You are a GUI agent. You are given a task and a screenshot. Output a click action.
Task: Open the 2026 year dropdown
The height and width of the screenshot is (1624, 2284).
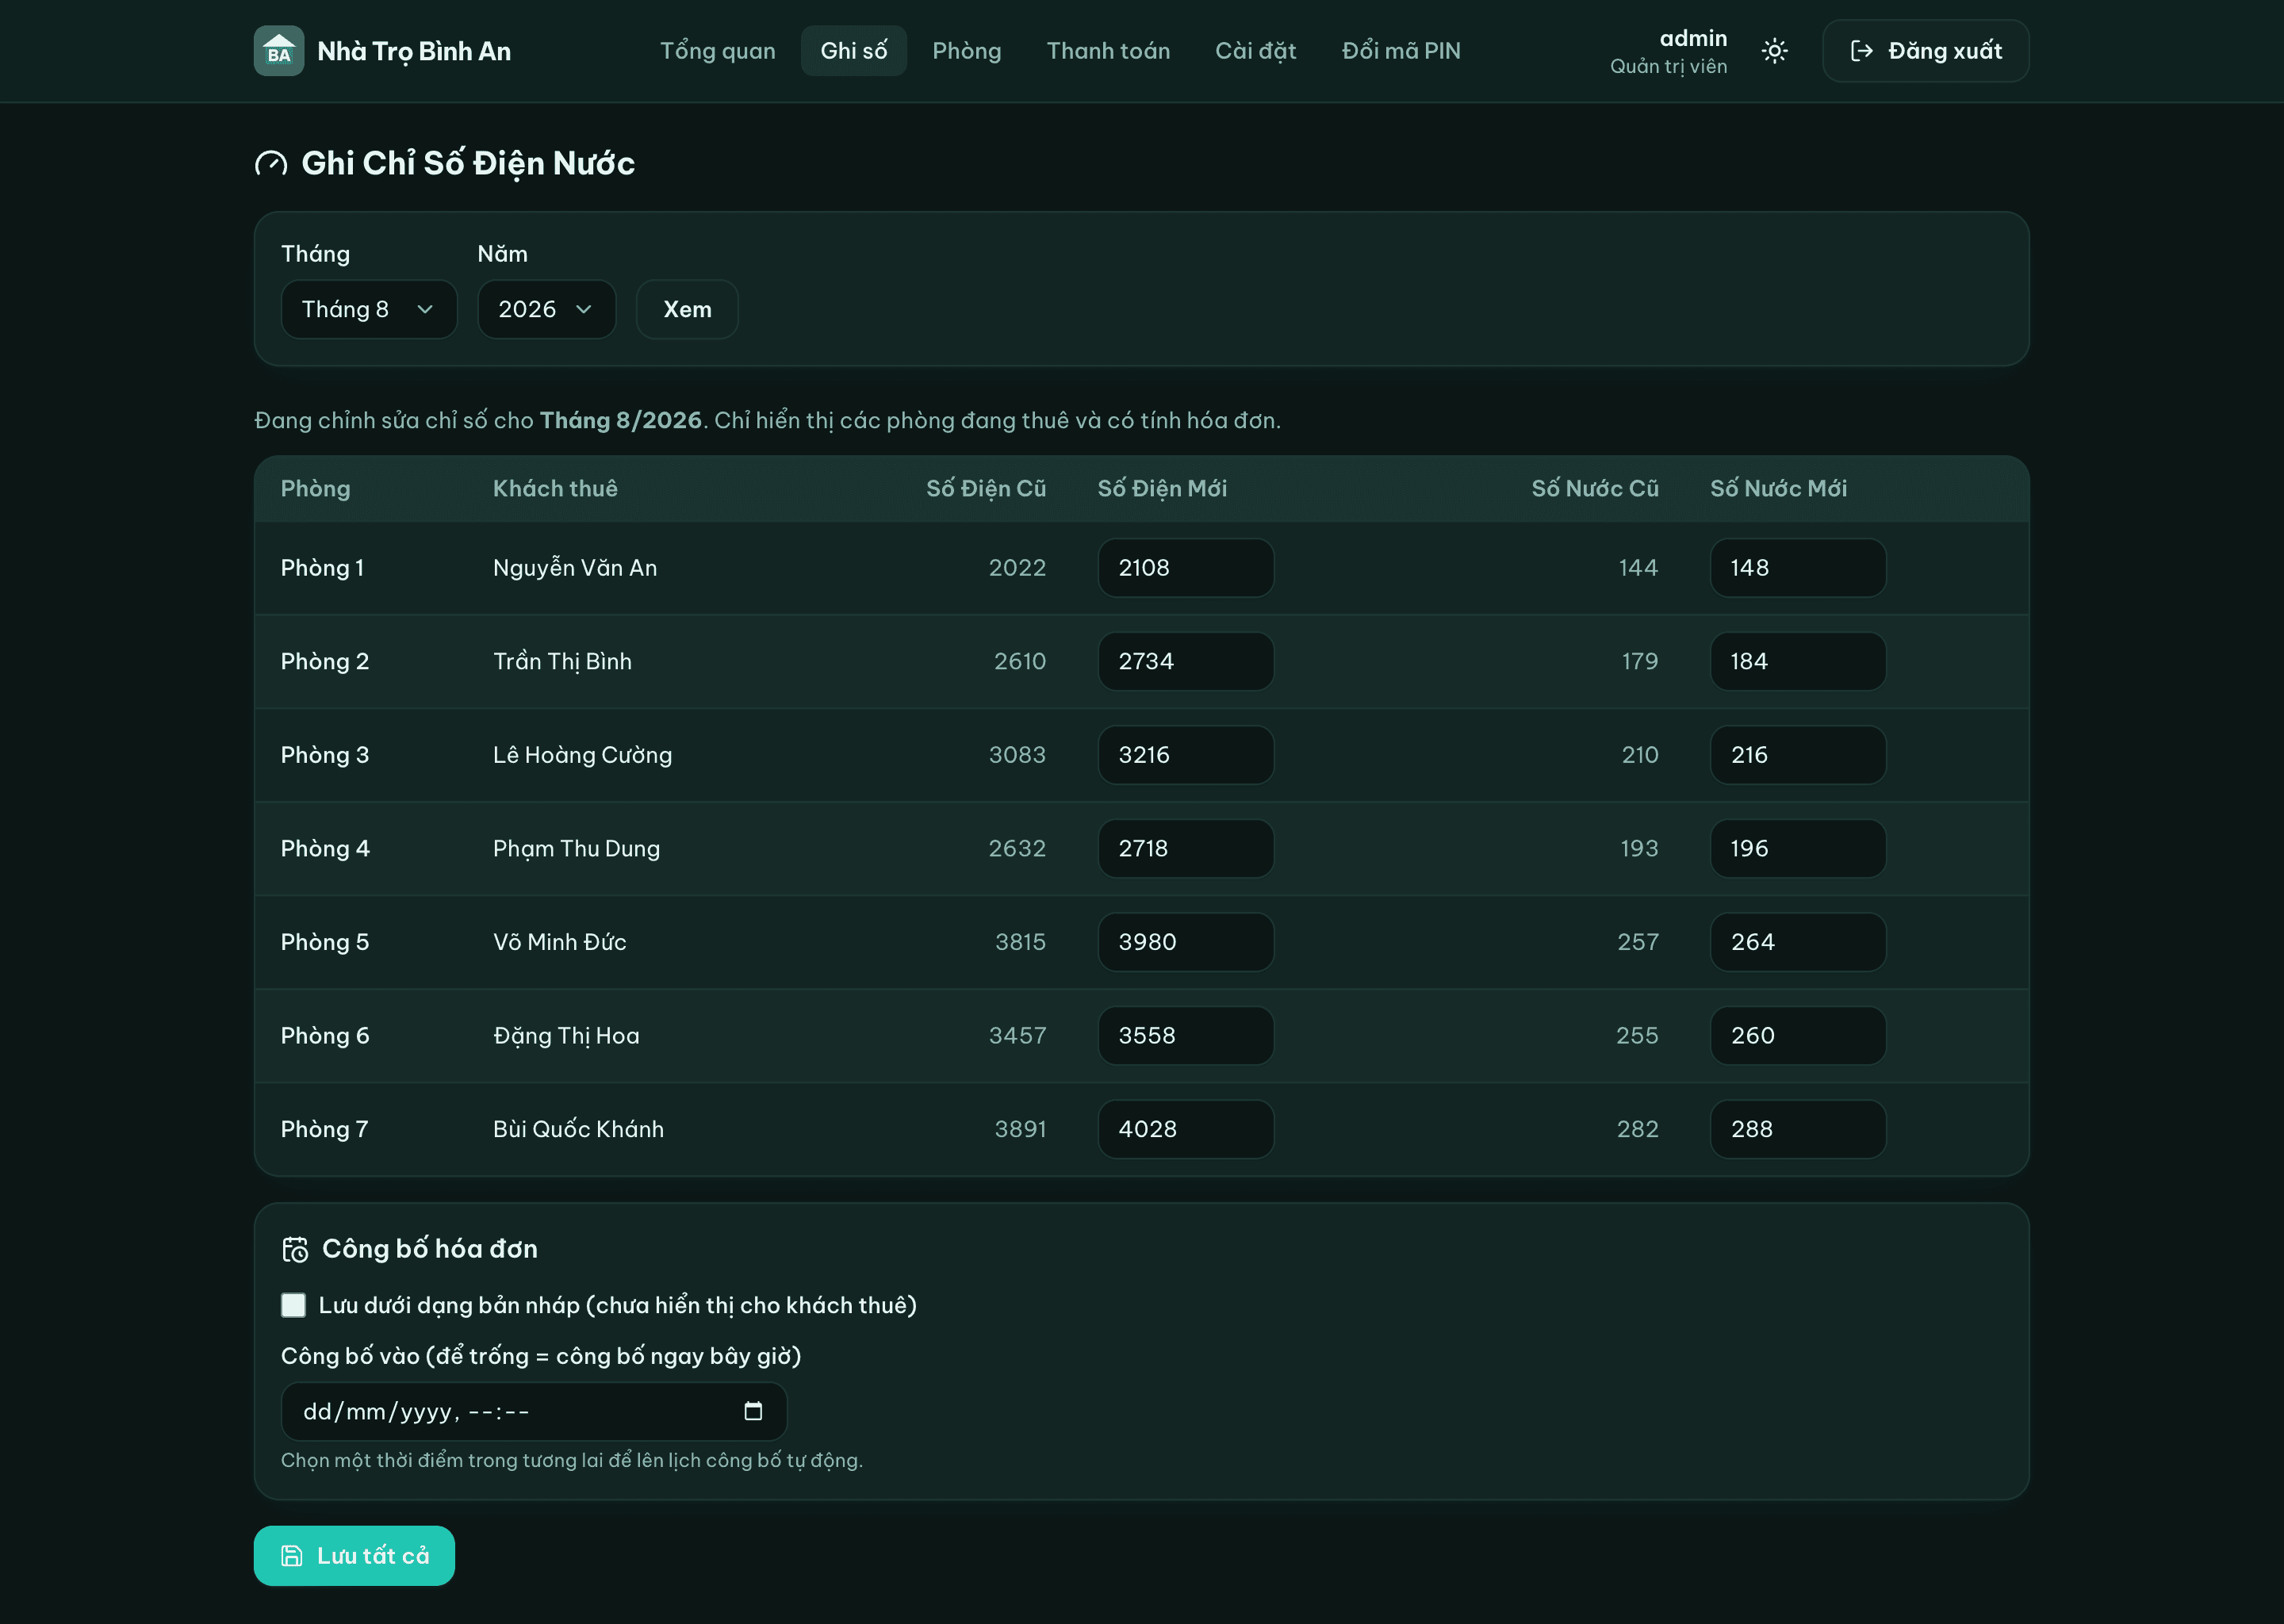tap(546, 310)
